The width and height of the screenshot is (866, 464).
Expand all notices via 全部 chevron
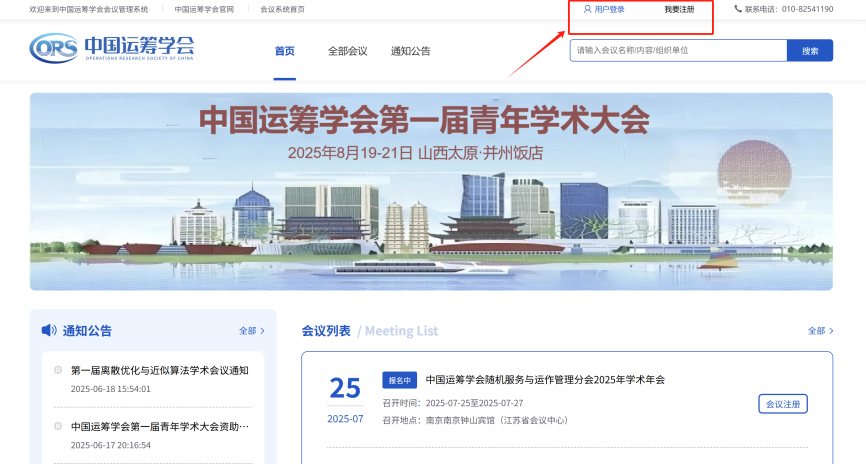point(252,331)
